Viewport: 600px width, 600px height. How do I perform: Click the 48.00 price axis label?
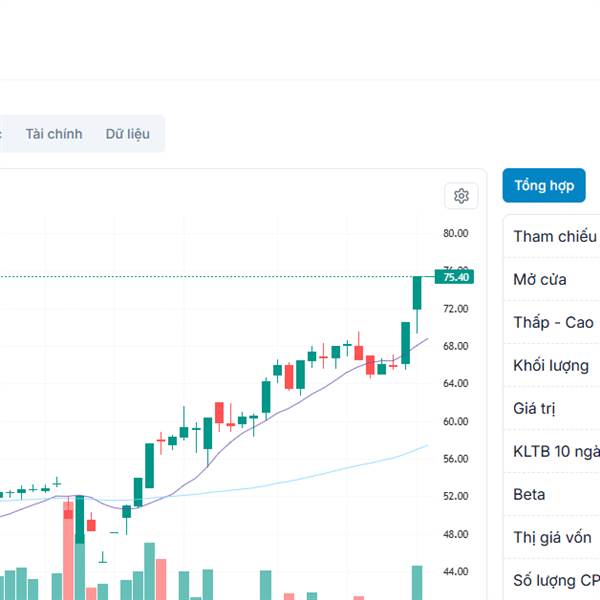[x=455, y=534]
